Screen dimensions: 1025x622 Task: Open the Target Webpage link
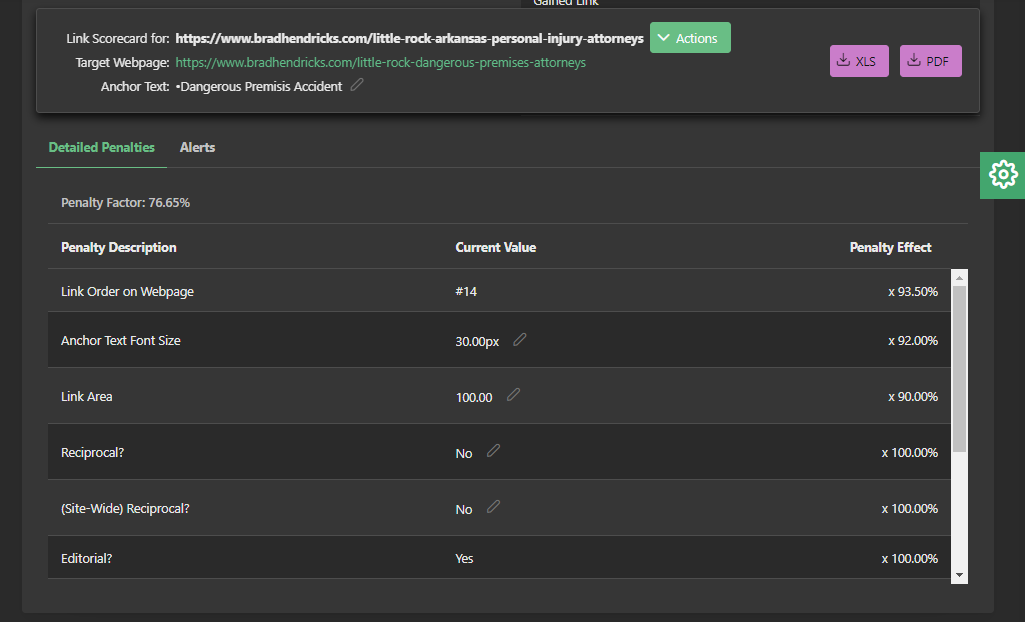pyautogui.click(x=380, y=62)
